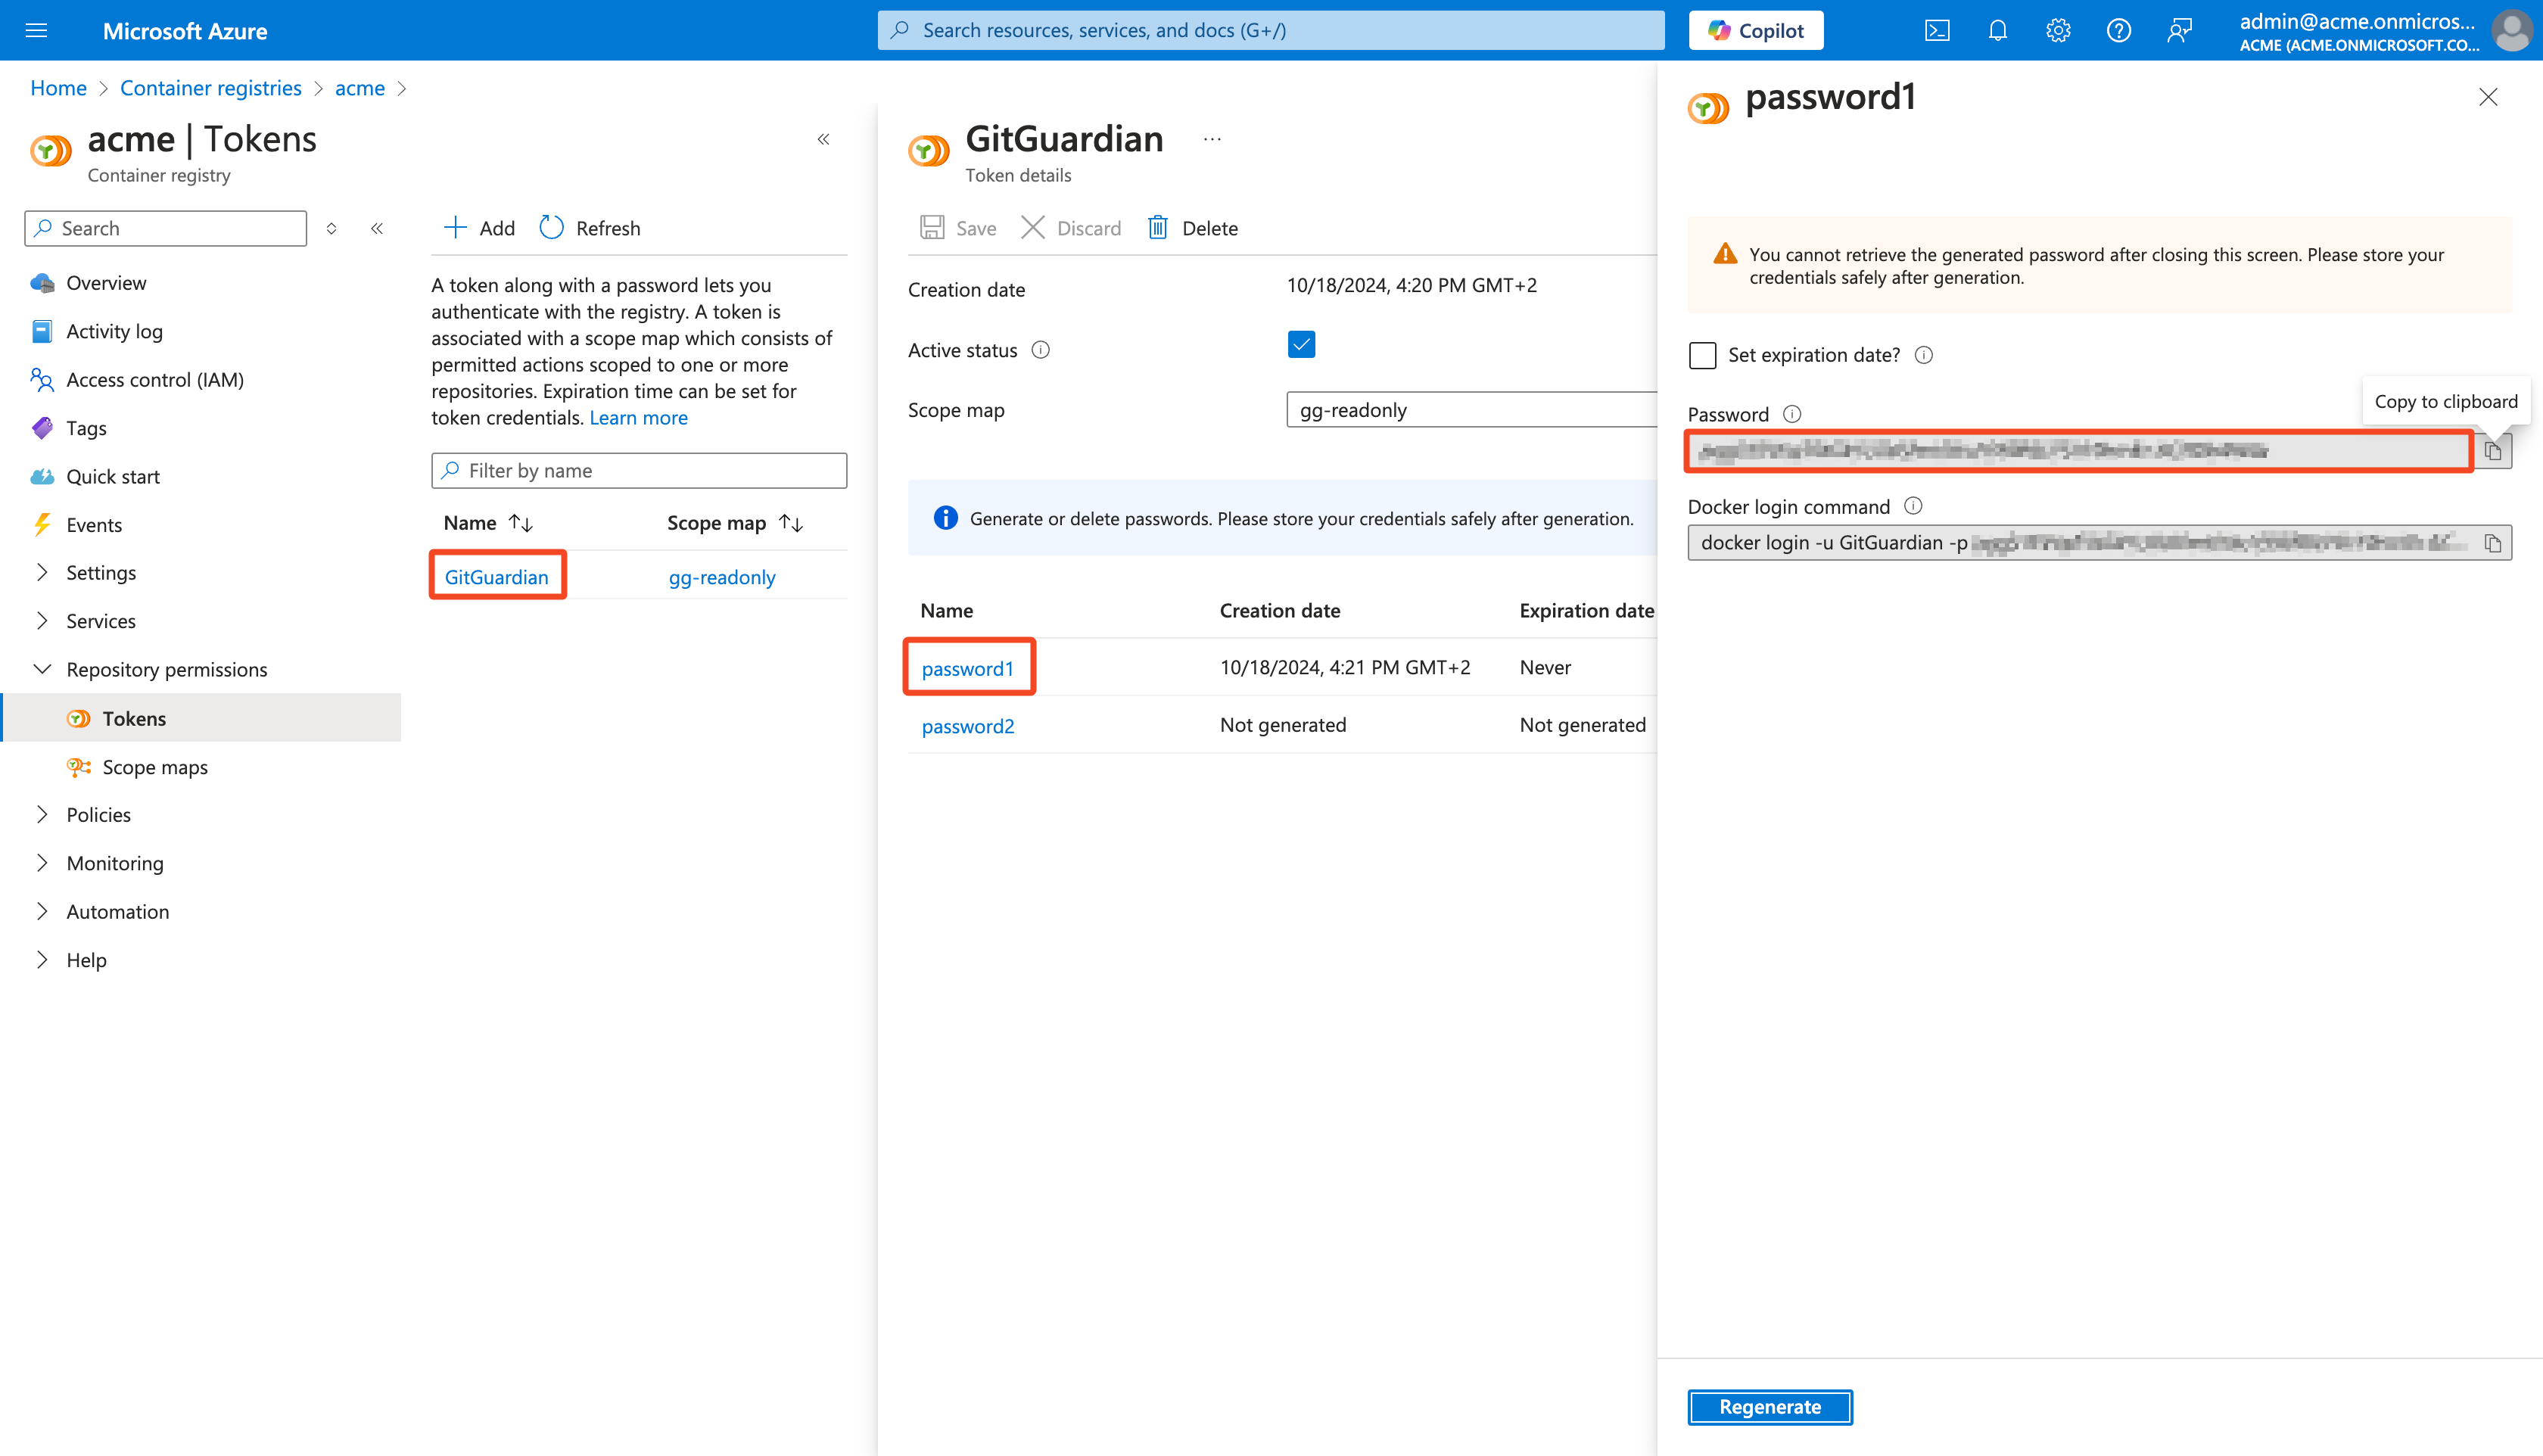Image resolution: width=2543 pixels, height=1456 pixels.
Task: Open Tags menu item
Action: [86, 428]
